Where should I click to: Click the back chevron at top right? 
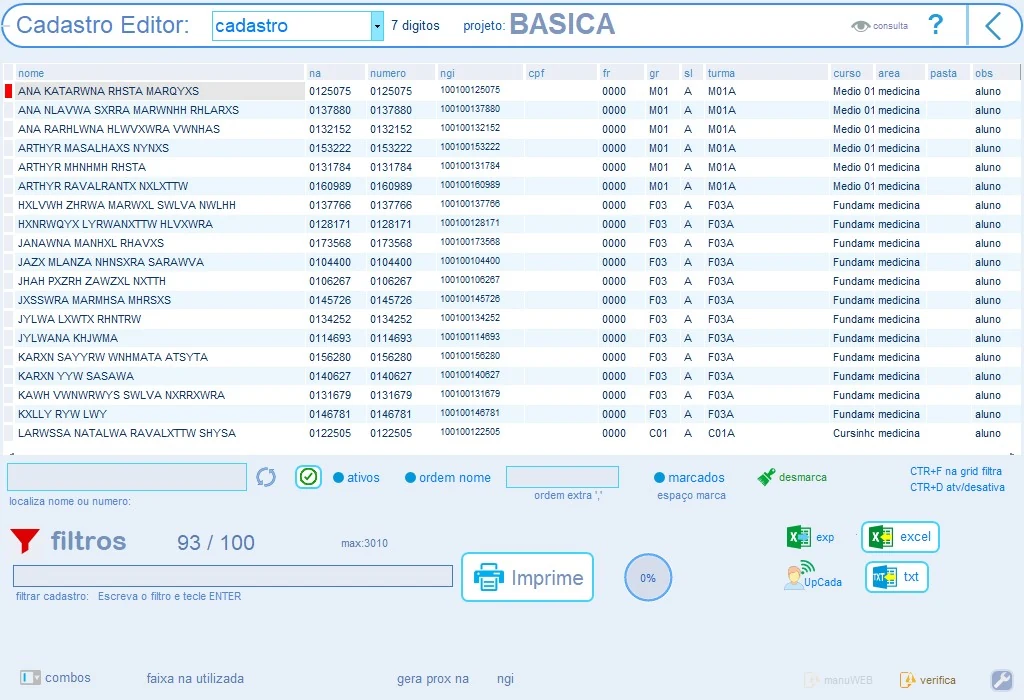(x=993, y=26)
